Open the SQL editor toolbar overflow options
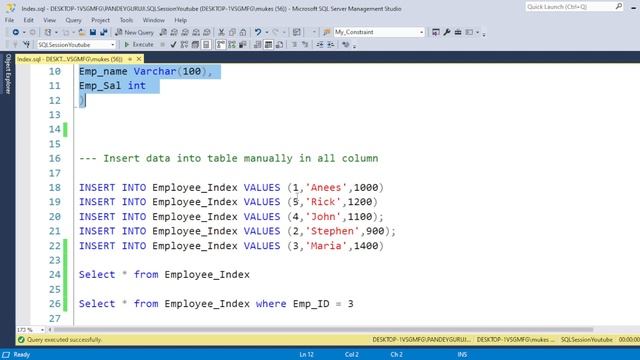The image size is (640, 360). 354,45
